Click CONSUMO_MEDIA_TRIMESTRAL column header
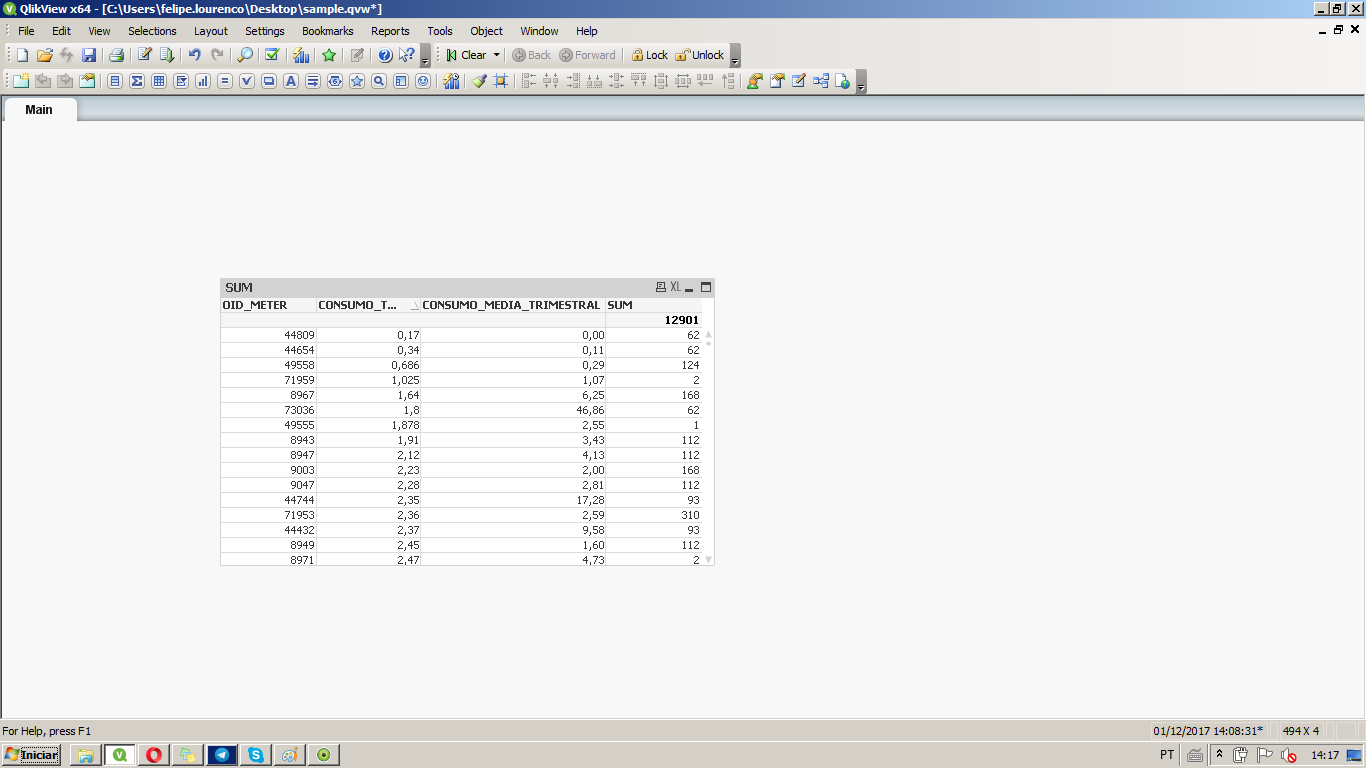This screenshot has height=768, width=1366. tap(512, 305)
